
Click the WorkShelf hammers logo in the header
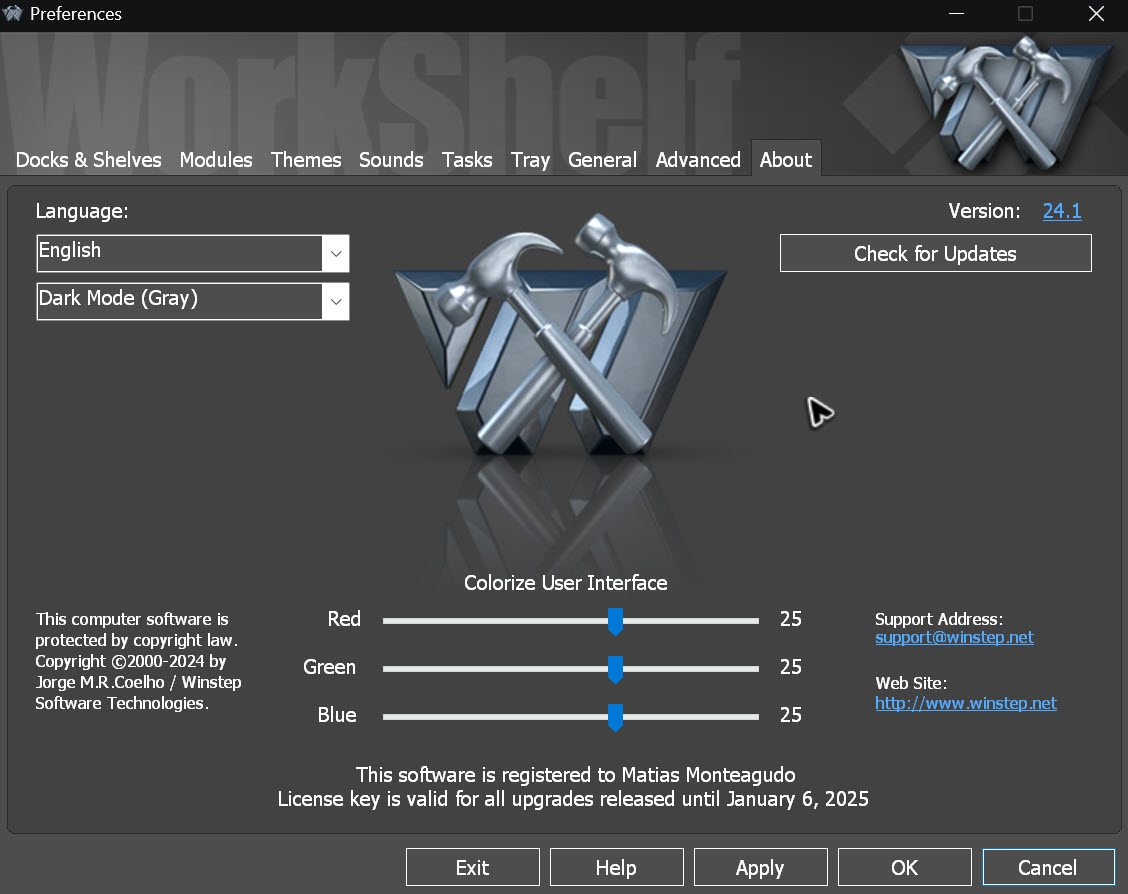point(1005,102)
